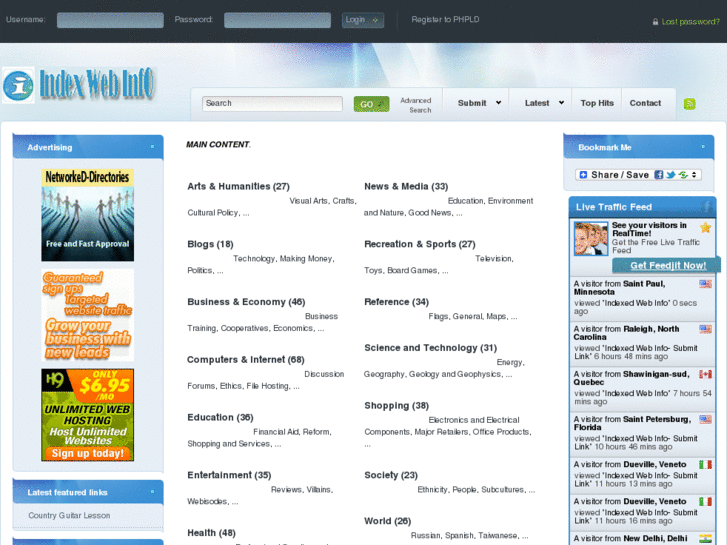Viewport: 727px width, 545px height.
Task: Collapse the Advertising panel toggle
Action: 152,147
